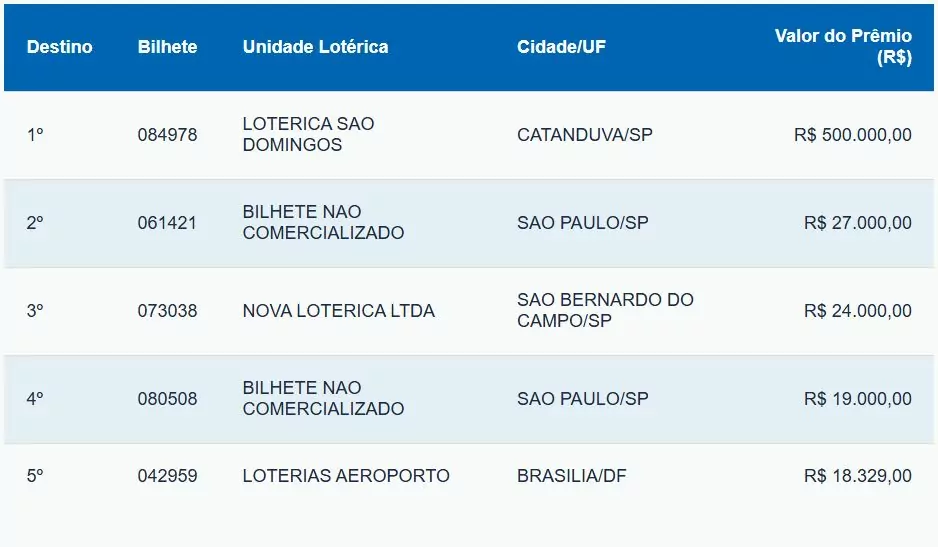Screen dimensions: 938x547
Task: Click the R$ 27.000,00 prize value
Action: [x=857, y=223]
